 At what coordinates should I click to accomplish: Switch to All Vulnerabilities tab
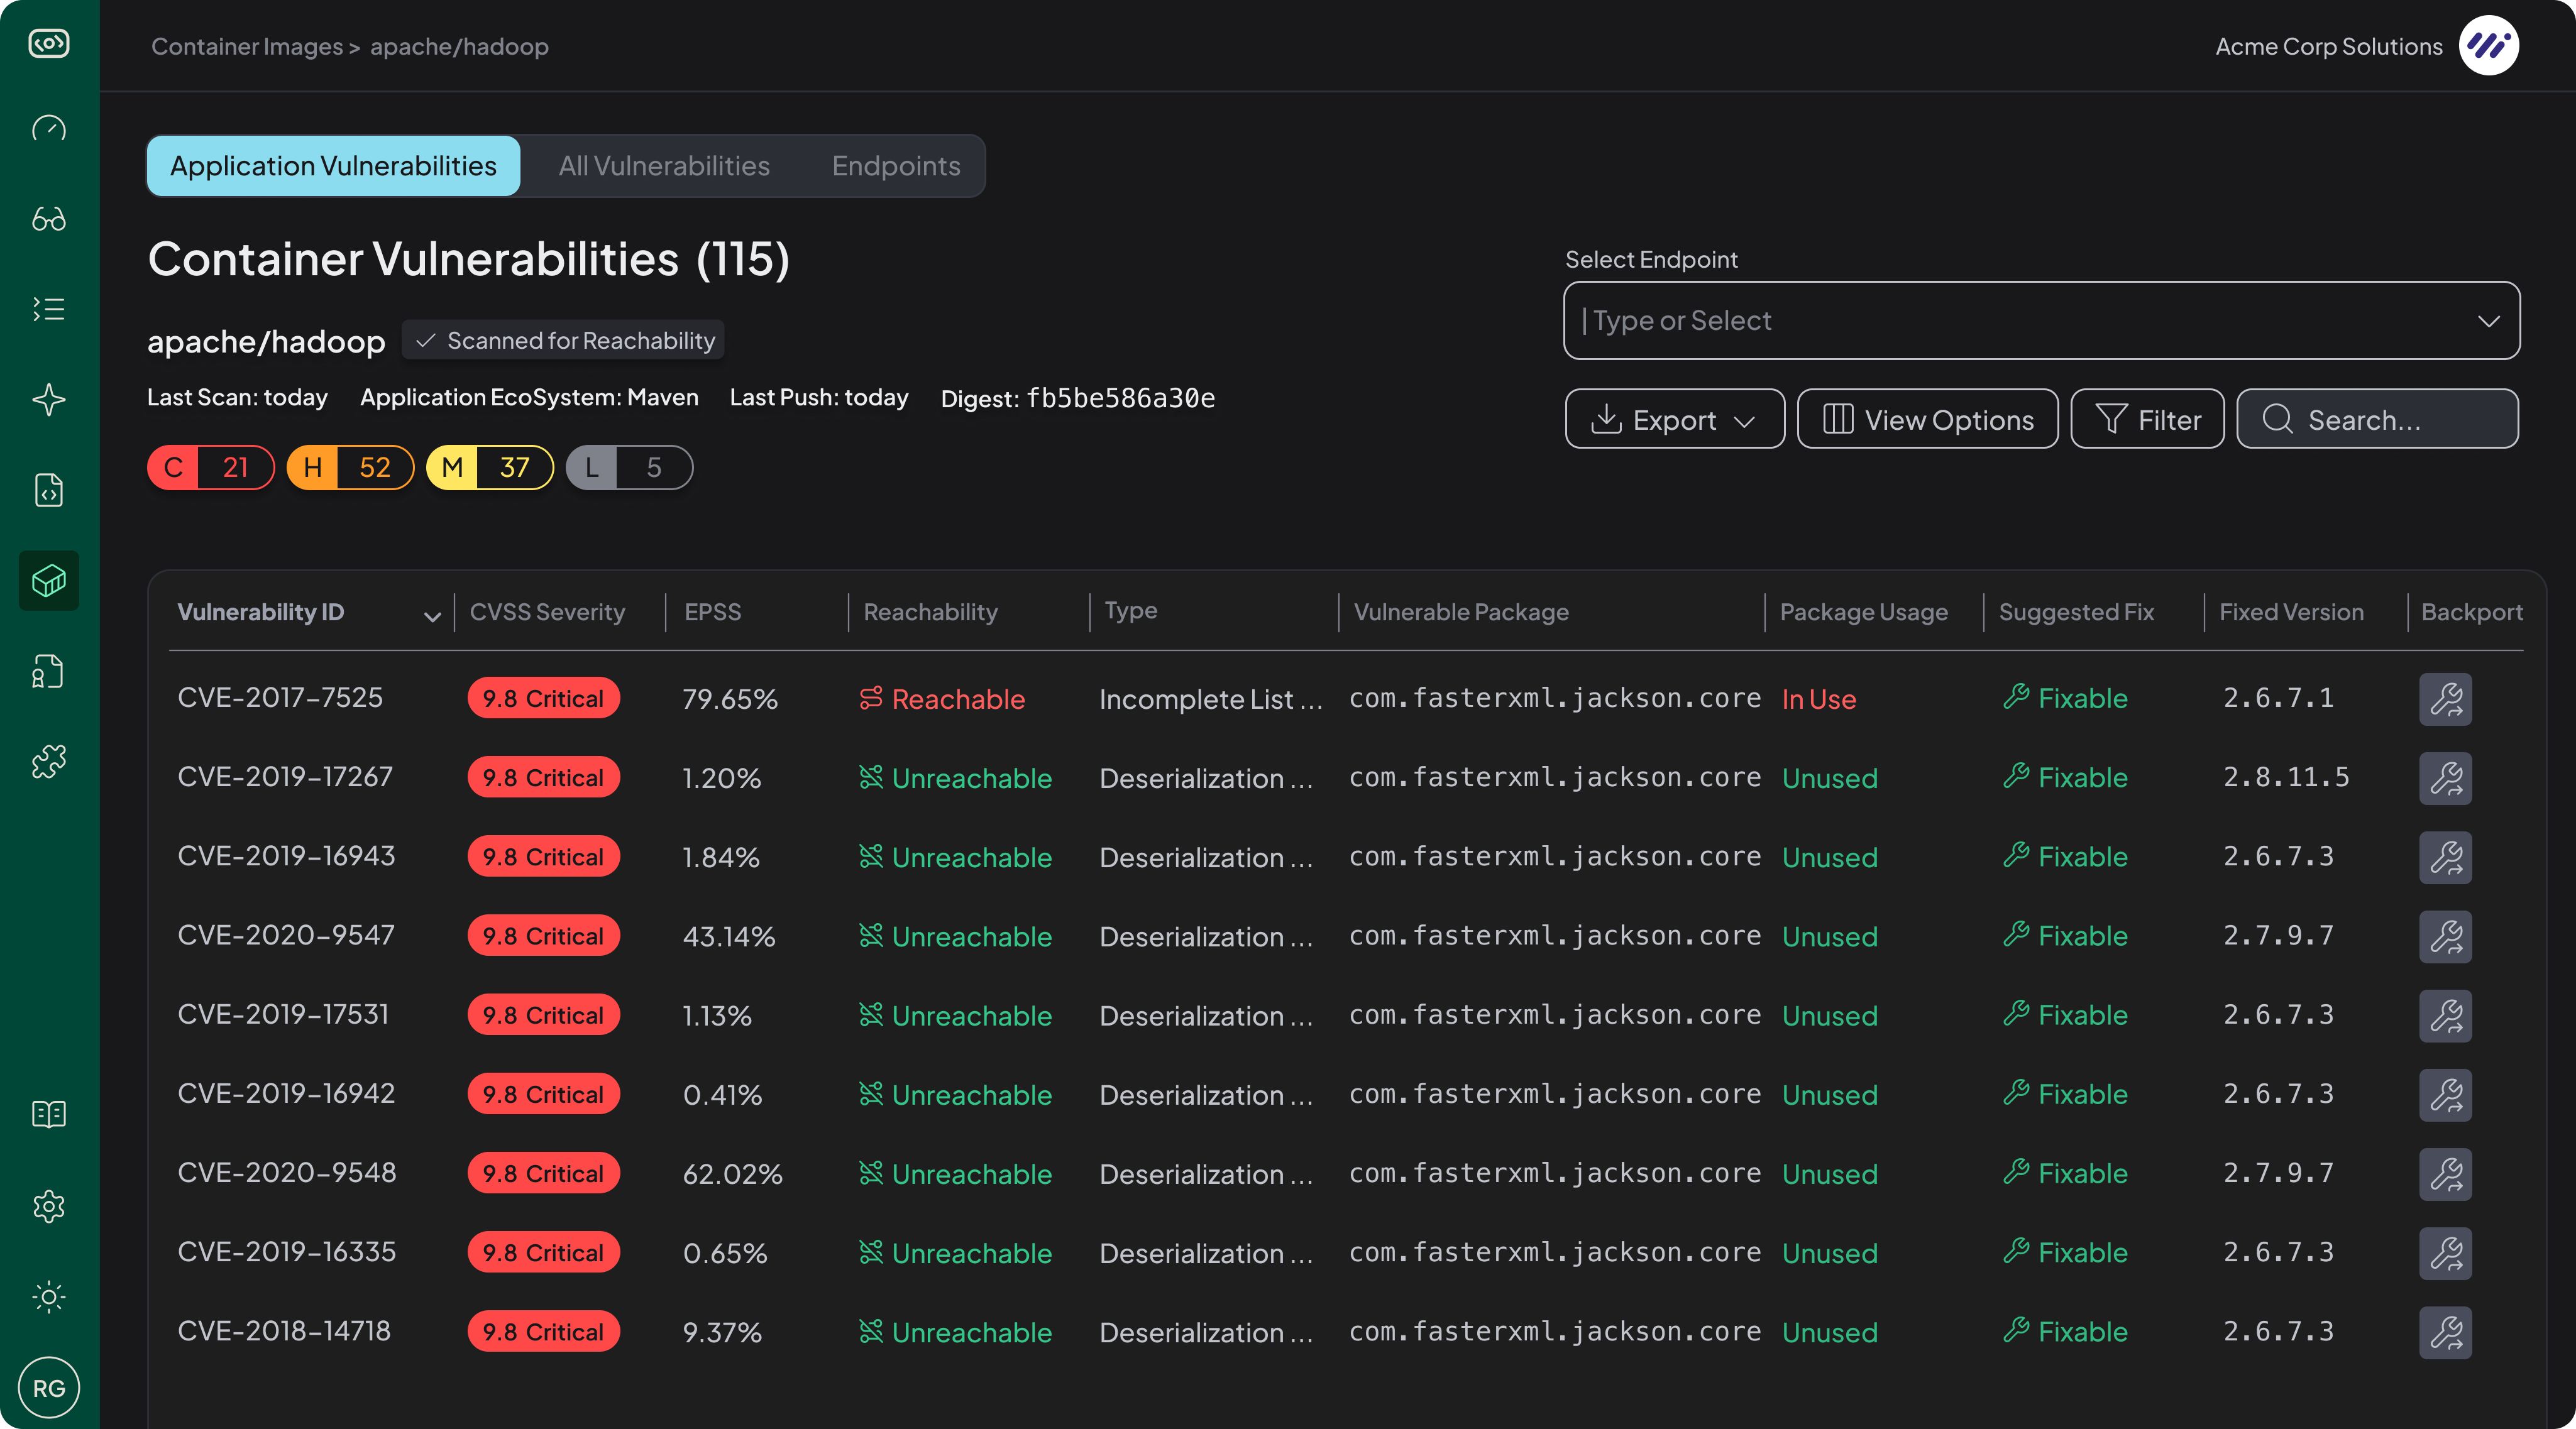(664, 166)
